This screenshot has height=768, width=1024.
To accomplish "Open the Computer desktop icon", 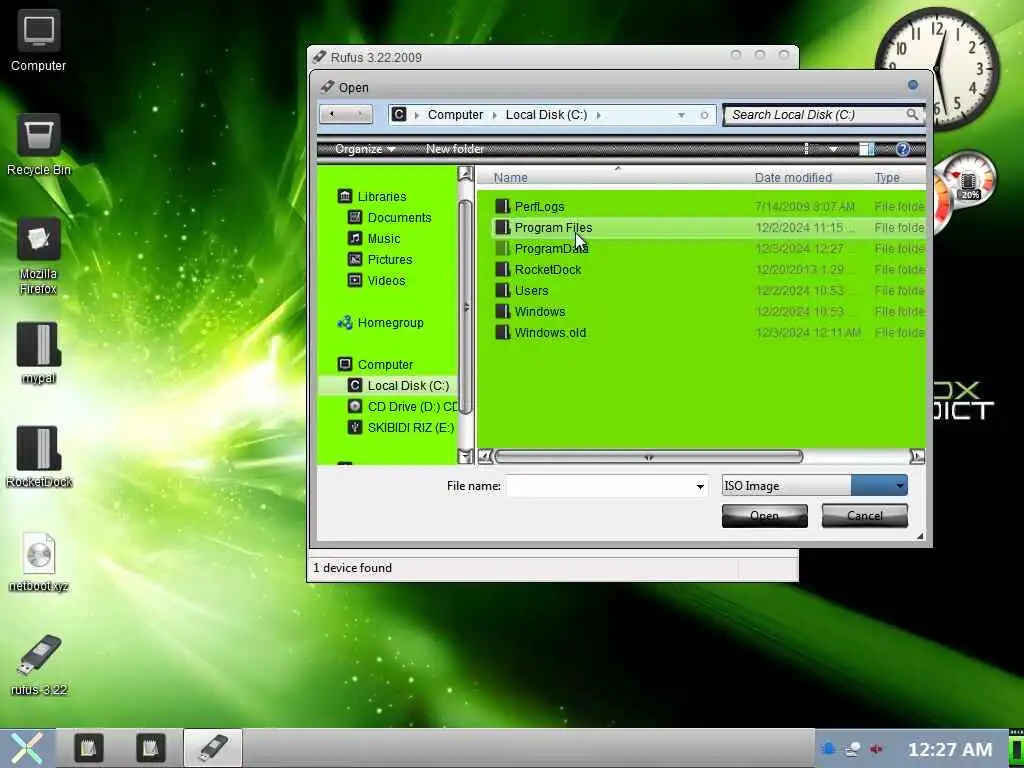I will tap(39, 40).
